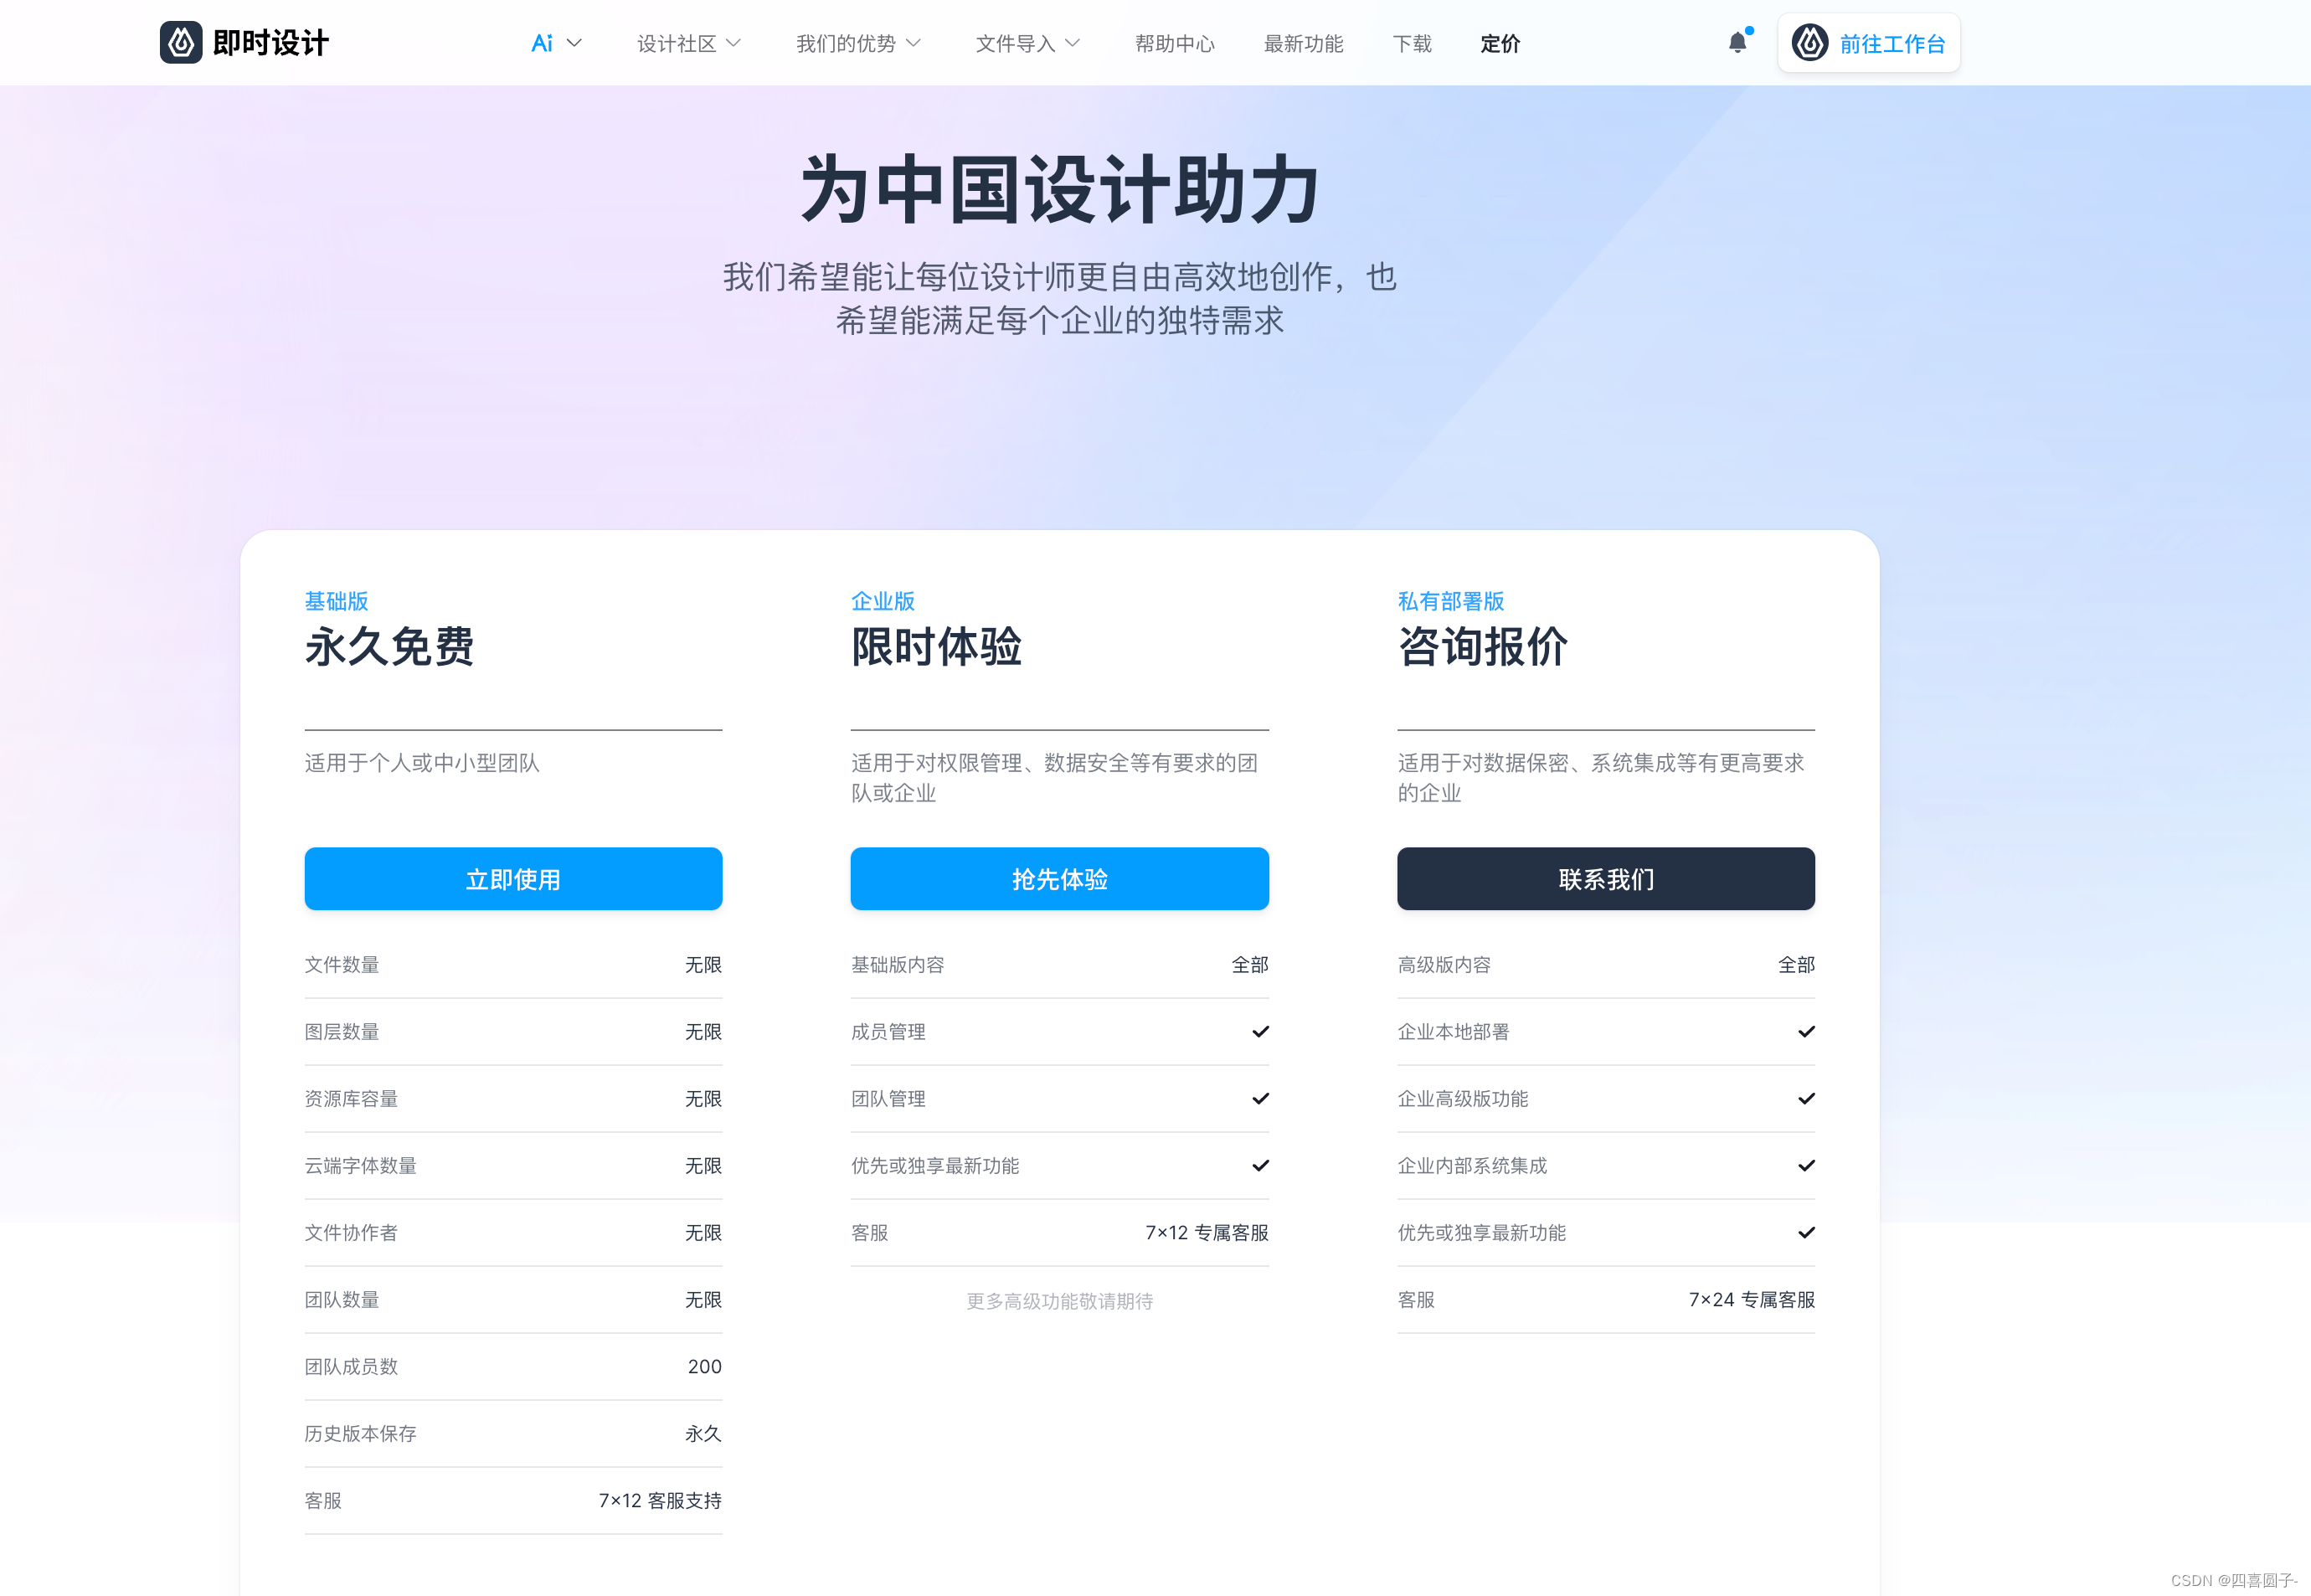
Task: Open the 文件导入 dropdown menu
Action: [x=1027, y=43]
